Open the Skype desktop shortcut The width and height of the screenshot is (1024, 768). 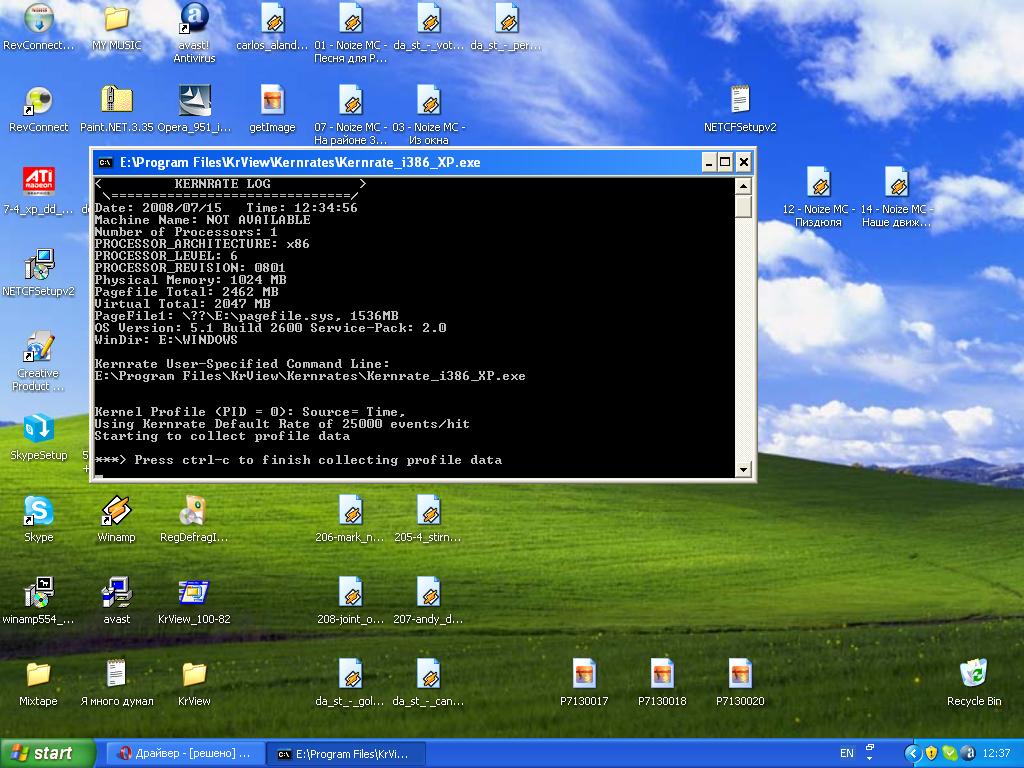38,512
